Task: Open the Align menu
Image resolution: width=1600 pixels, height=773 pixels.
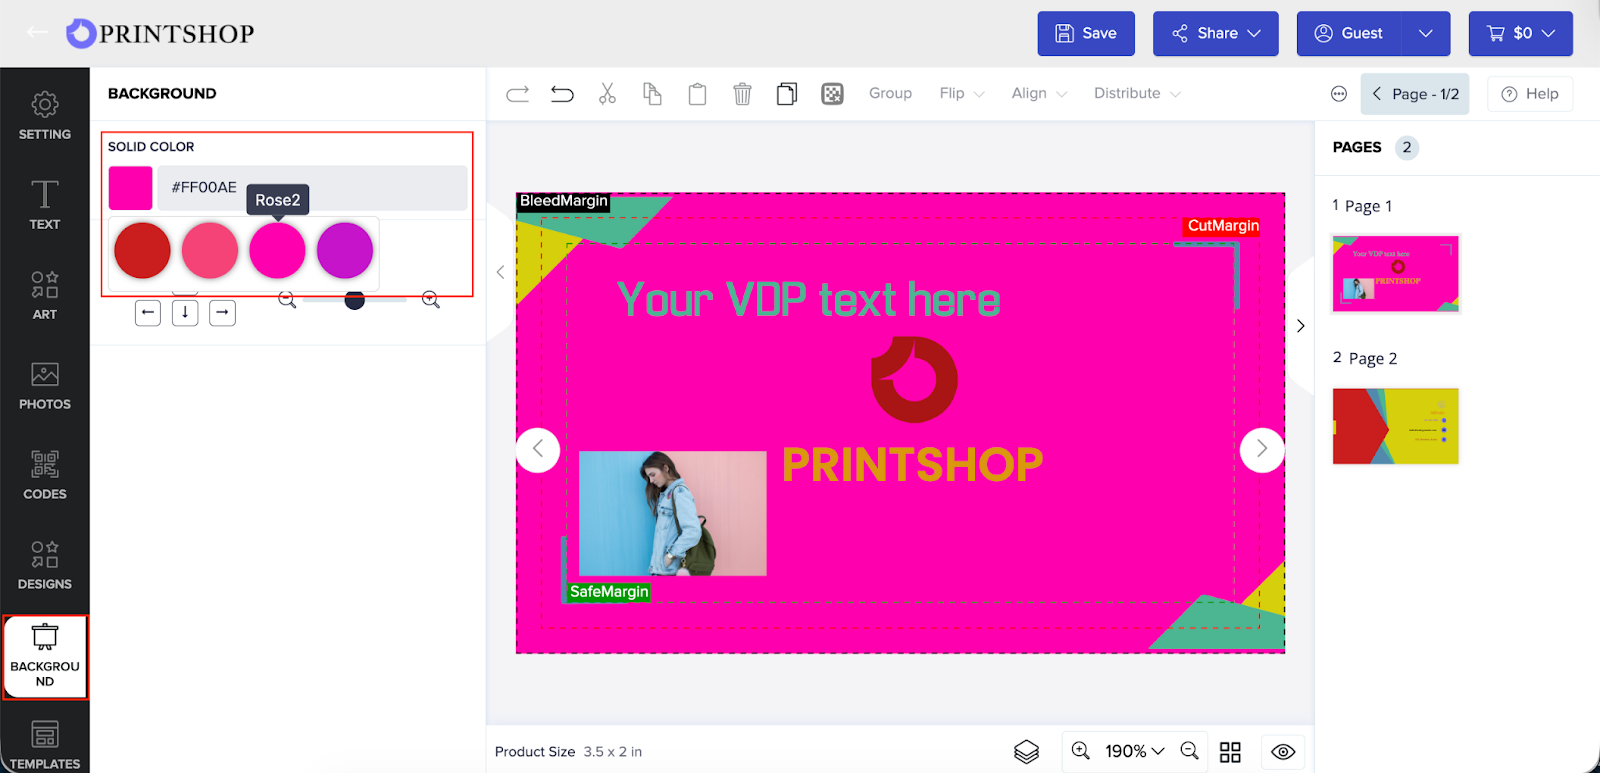Action: (x=1038, y=93)
